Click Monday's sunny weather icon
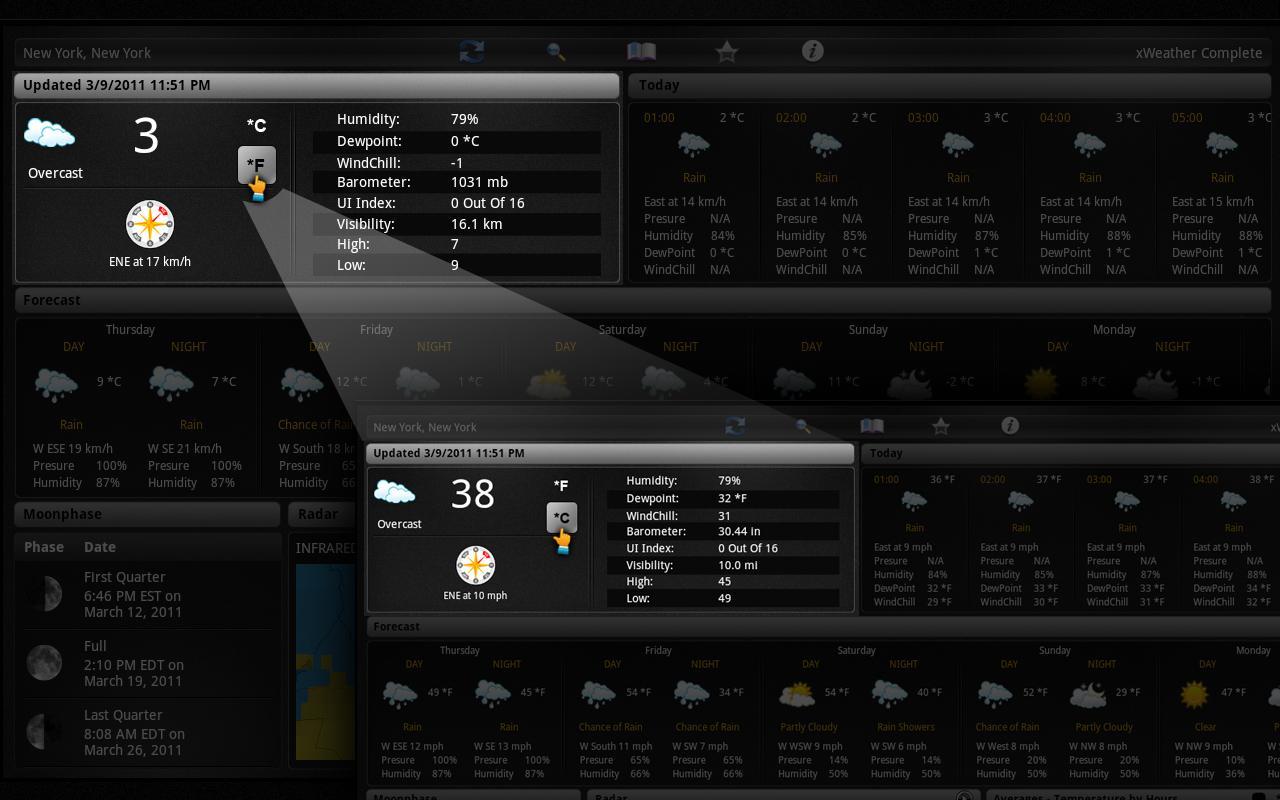The image size is (1280, 800). pos(1040,381)
